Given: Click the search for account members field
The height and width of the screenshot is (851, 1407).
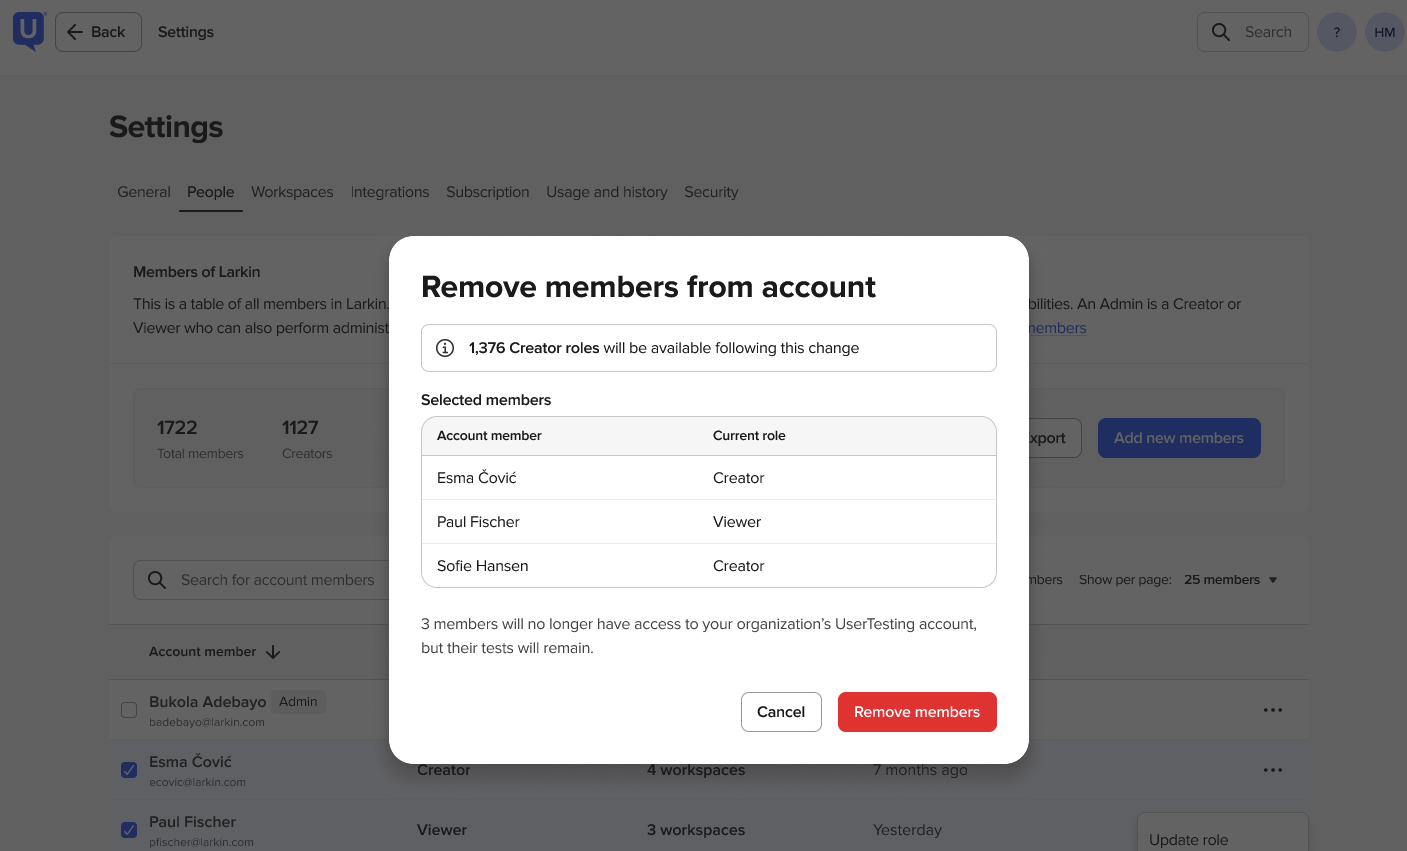Looking at the screenshot, I should [260, 580].
